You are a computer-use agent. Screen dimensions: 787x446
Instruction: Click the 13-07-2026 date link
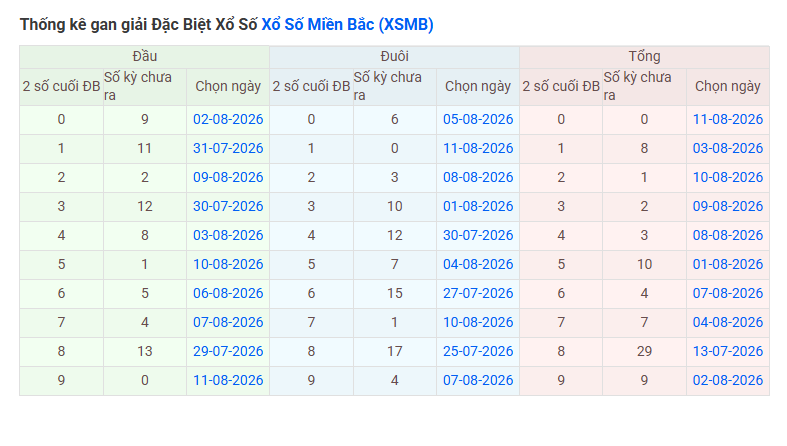click(728, 351)
